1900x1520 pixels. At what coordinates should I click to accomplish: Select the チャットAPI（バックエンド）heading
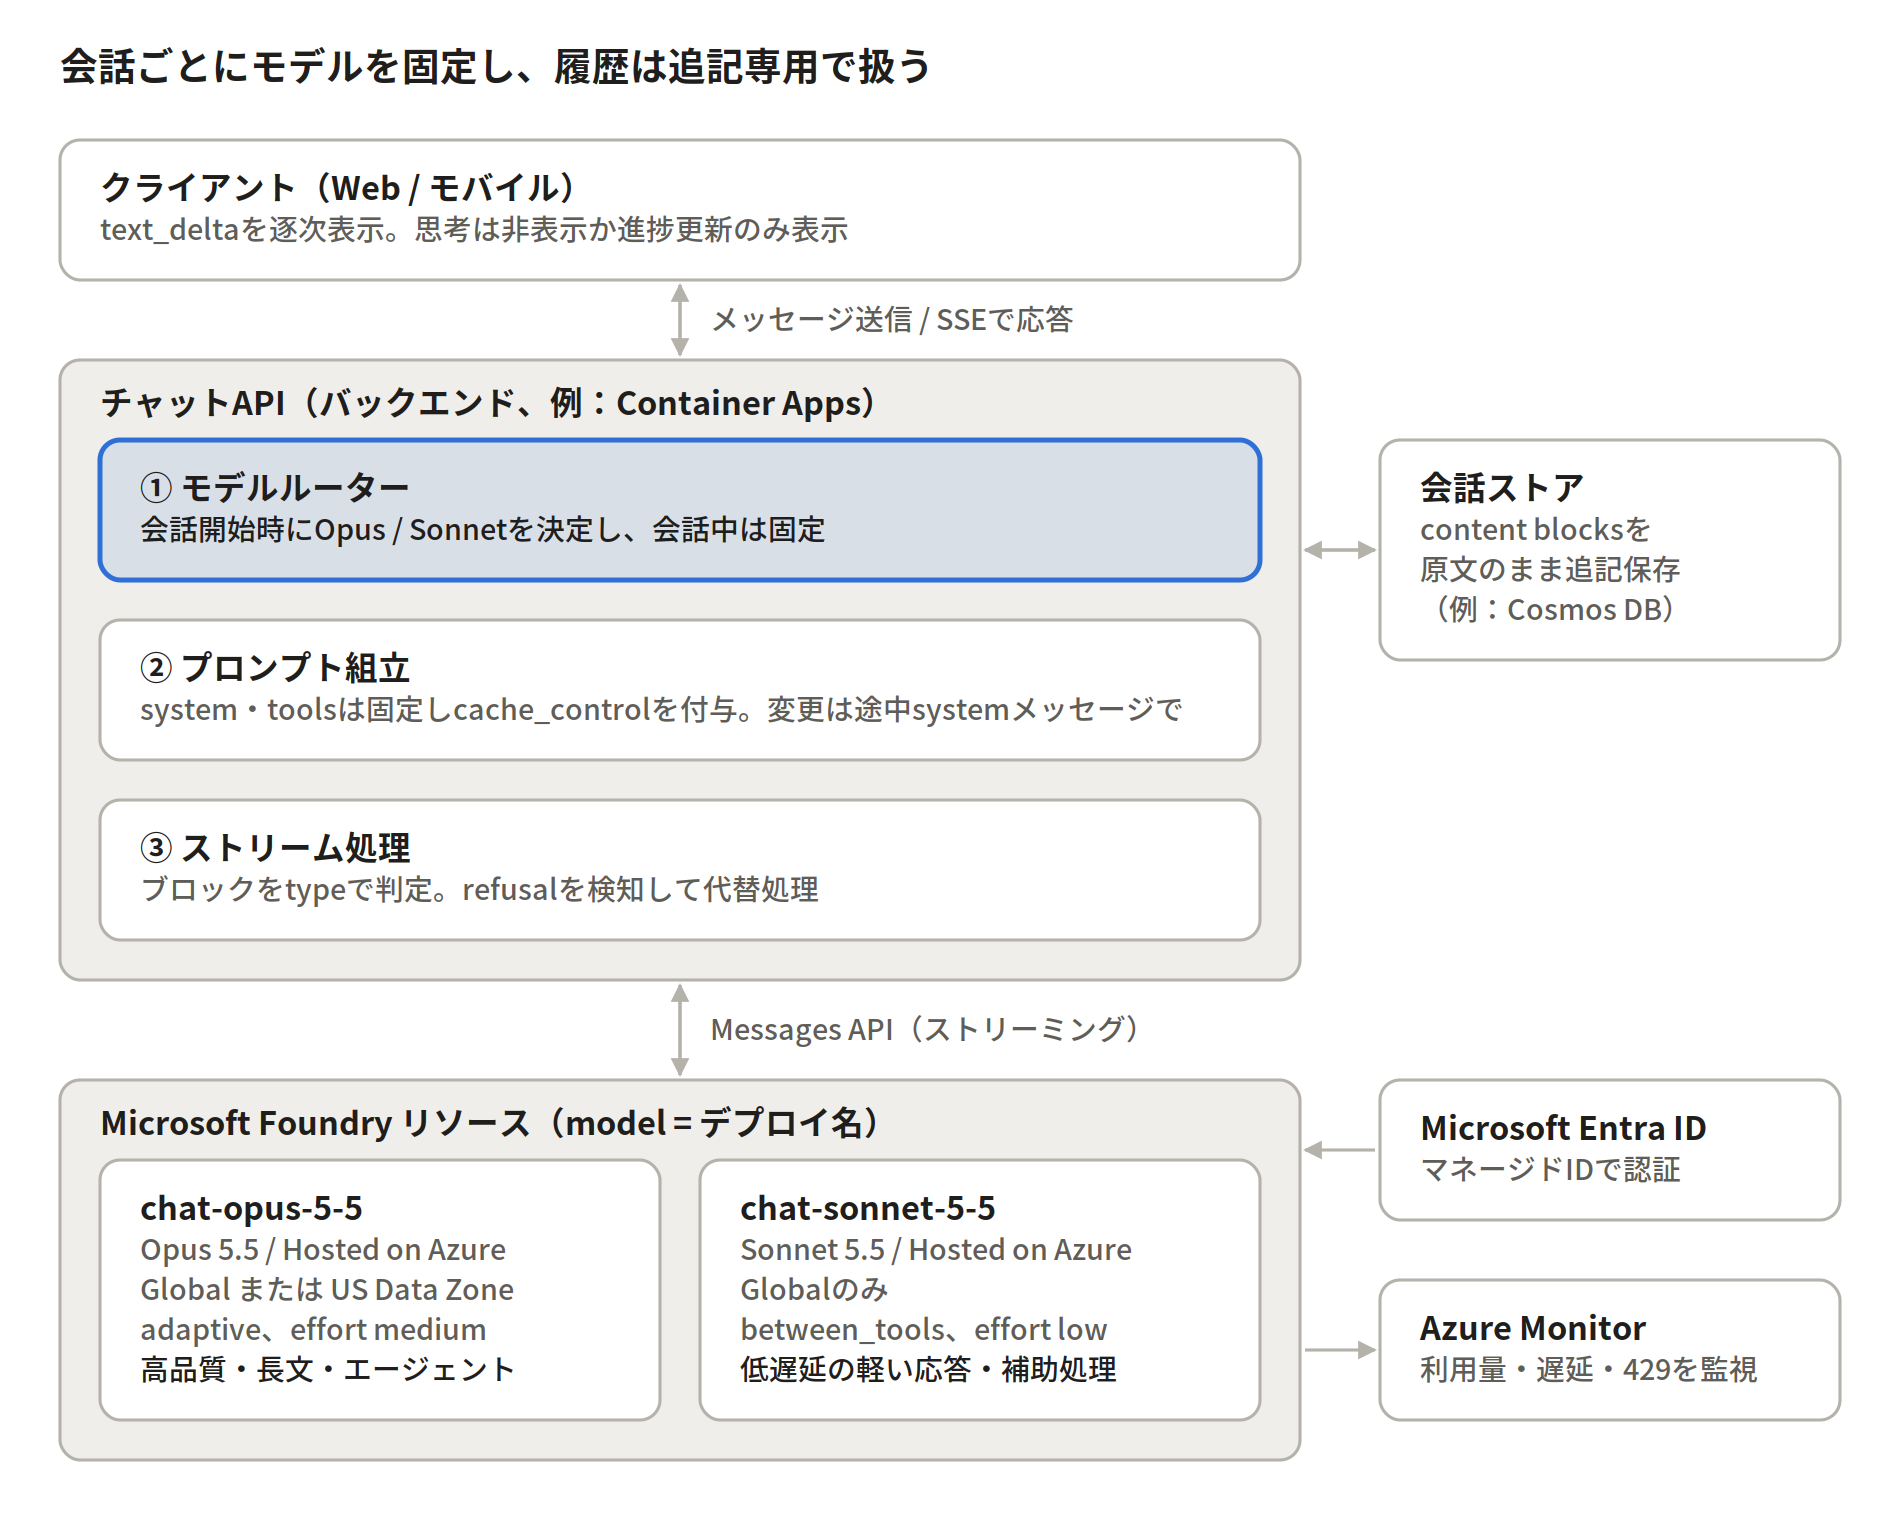coord(490,403)
